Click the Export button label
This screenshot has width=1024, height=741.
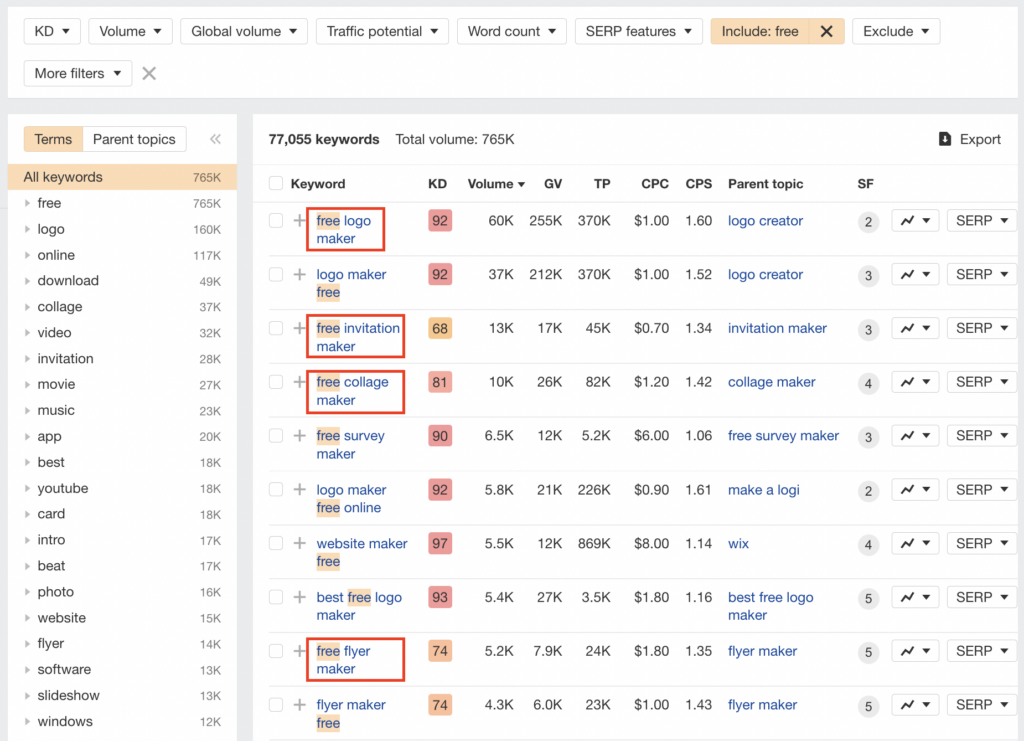tap(980, 139)
